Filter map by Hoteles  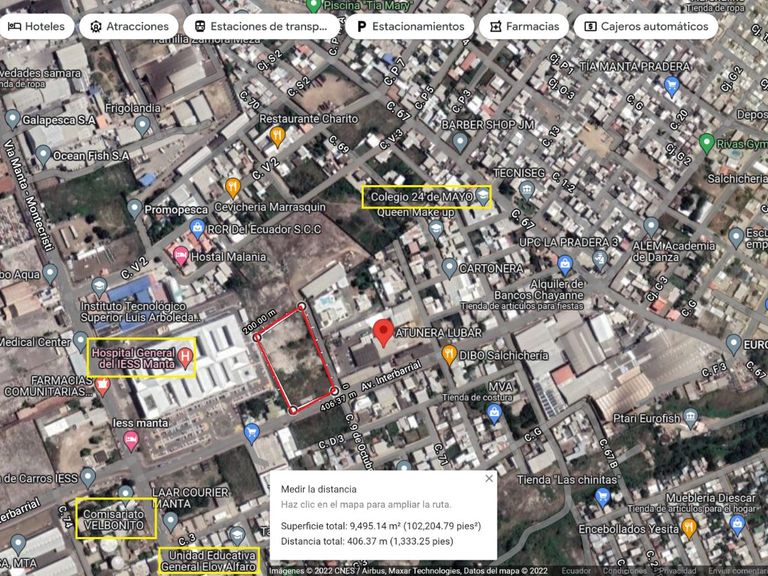pos(37,26)
